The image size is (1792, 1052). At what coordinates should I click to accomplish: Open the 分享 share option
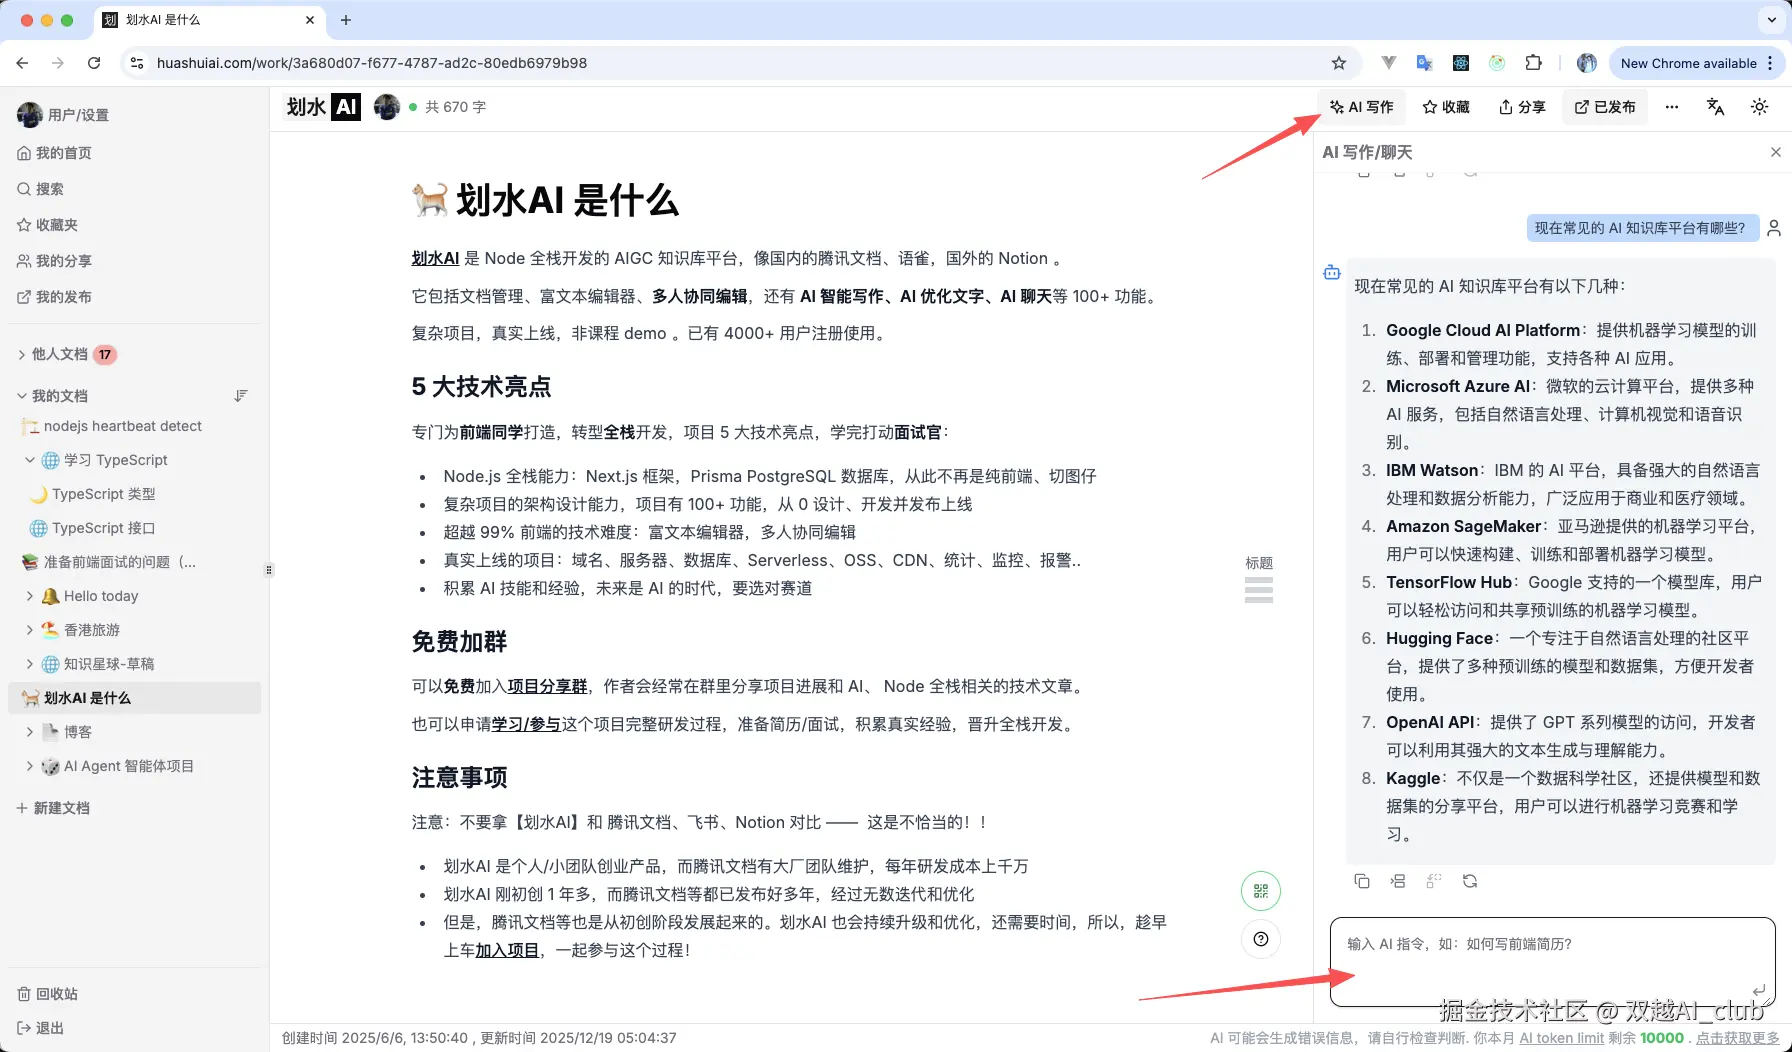(1522, 107)
